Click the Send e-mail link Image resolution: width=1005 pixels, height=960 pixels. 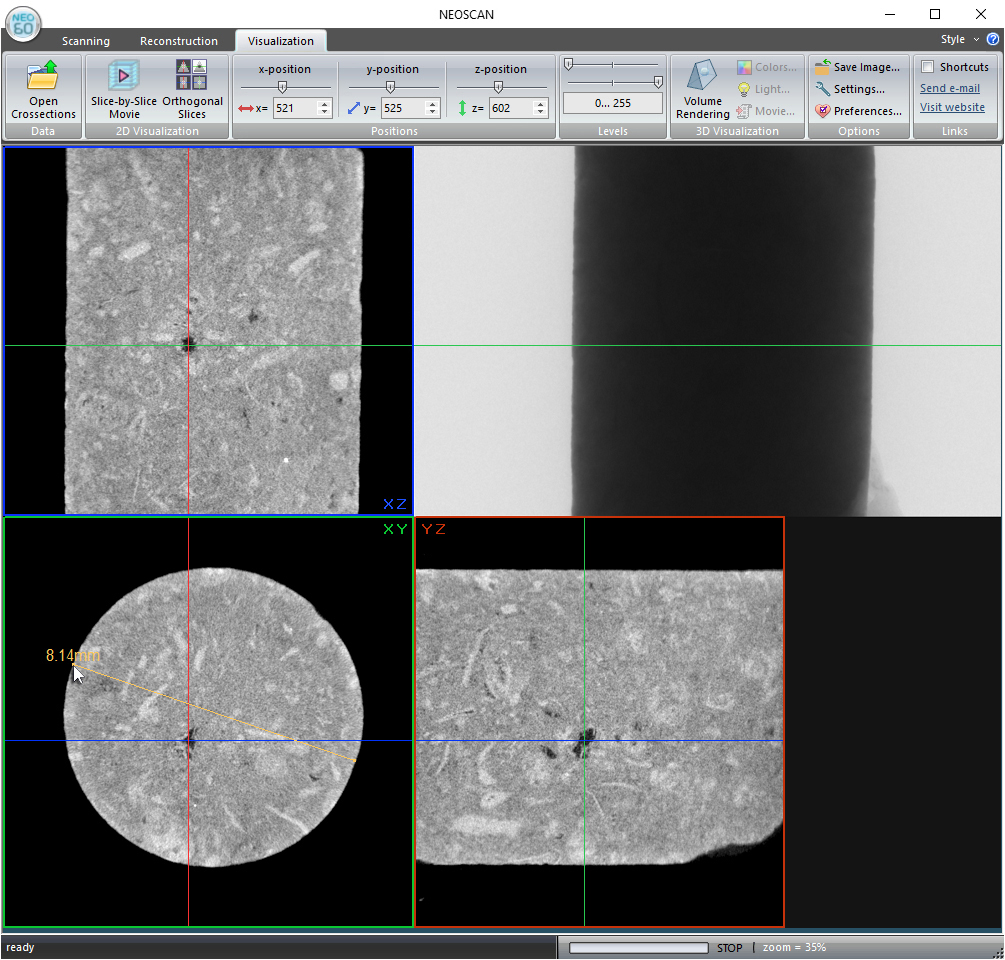(x=949, y=88)
